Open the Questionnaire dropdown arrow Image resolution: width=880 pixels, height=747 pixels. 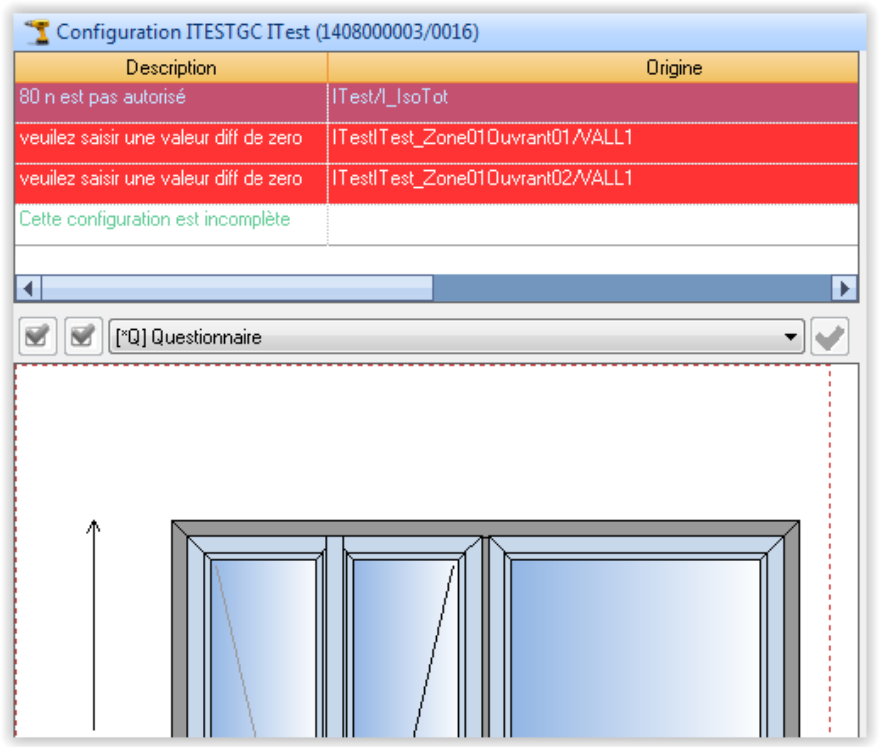tap(793, 337)
